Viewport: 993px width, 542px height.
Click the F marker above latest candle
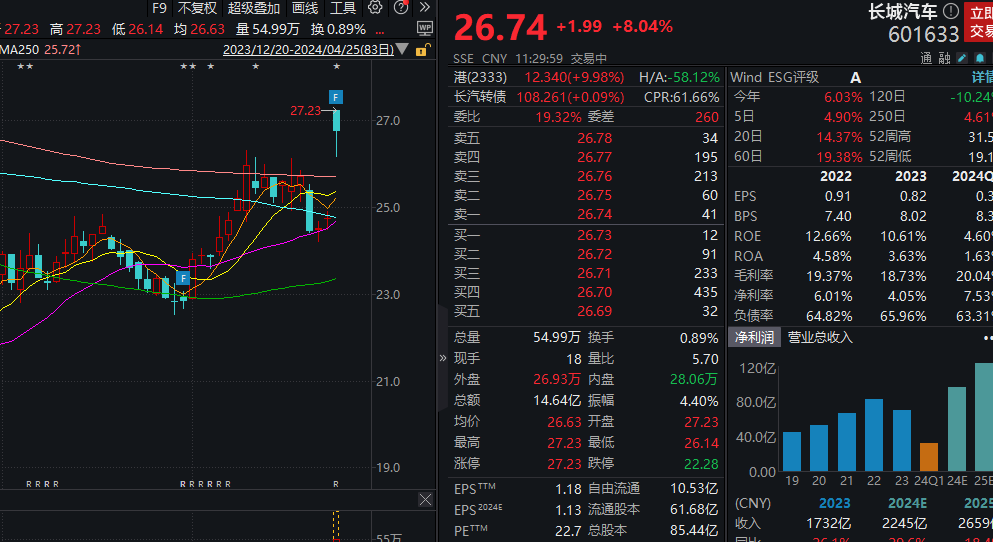click(x=336, y=97)
